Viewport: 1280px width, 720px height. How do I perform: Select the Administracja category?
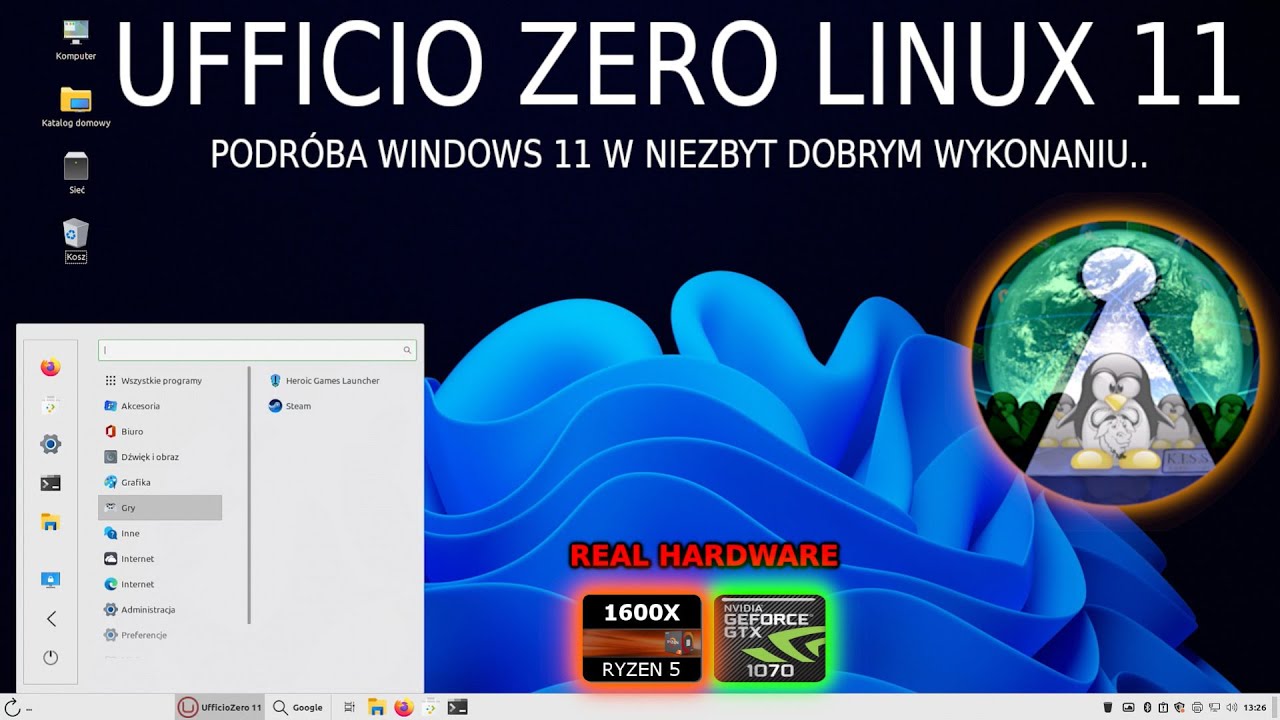click(160, 610)
